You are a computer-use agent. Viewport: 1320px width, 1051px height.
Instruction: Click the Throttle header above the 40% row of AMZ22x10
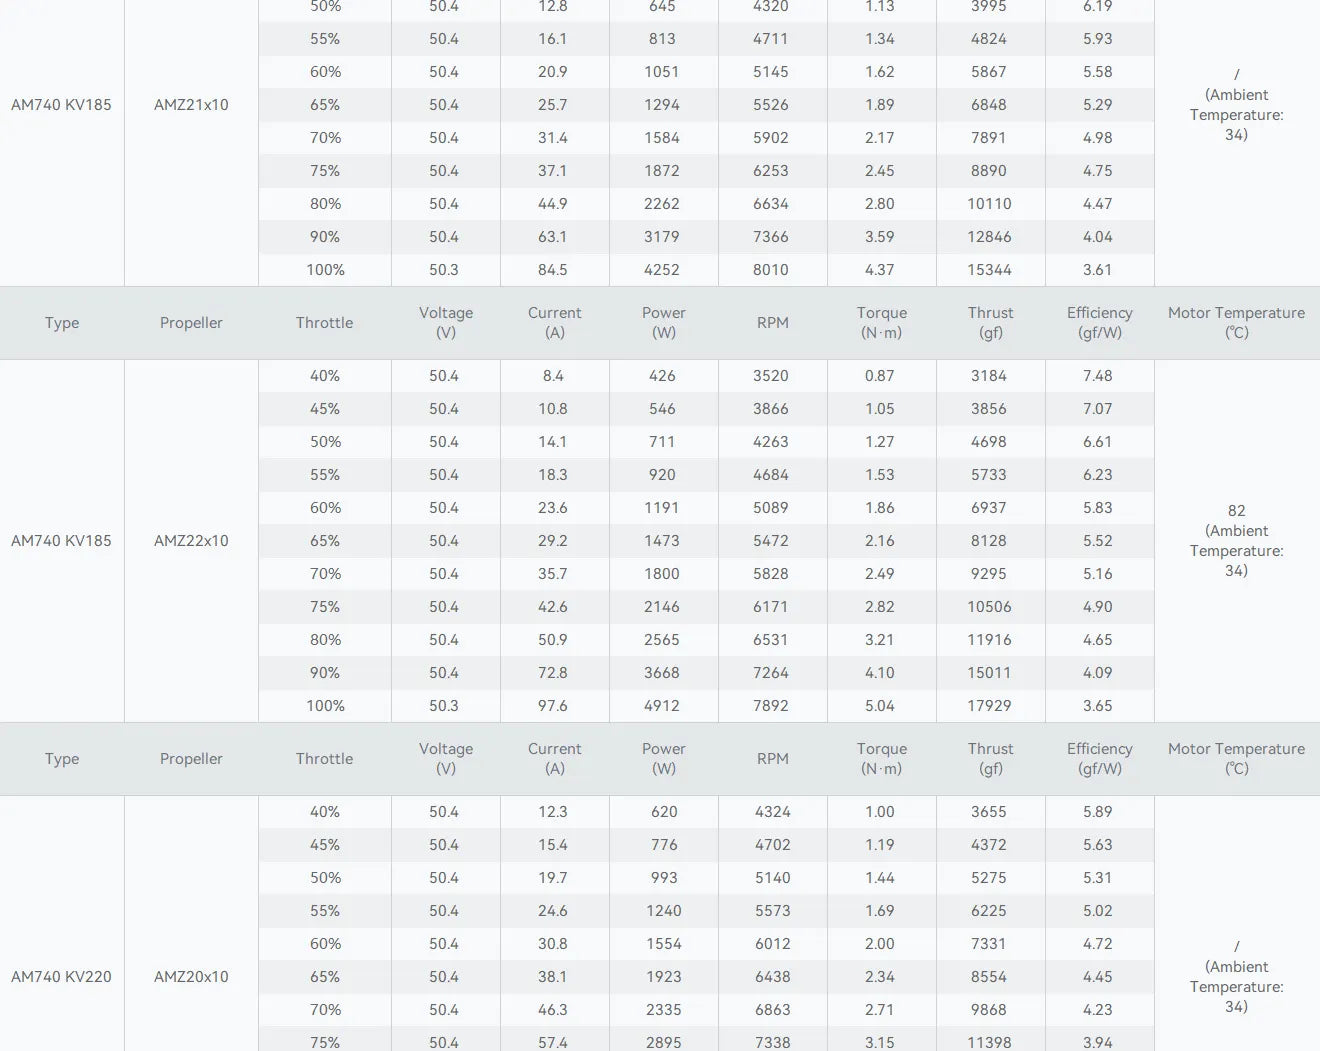[324, 323]
